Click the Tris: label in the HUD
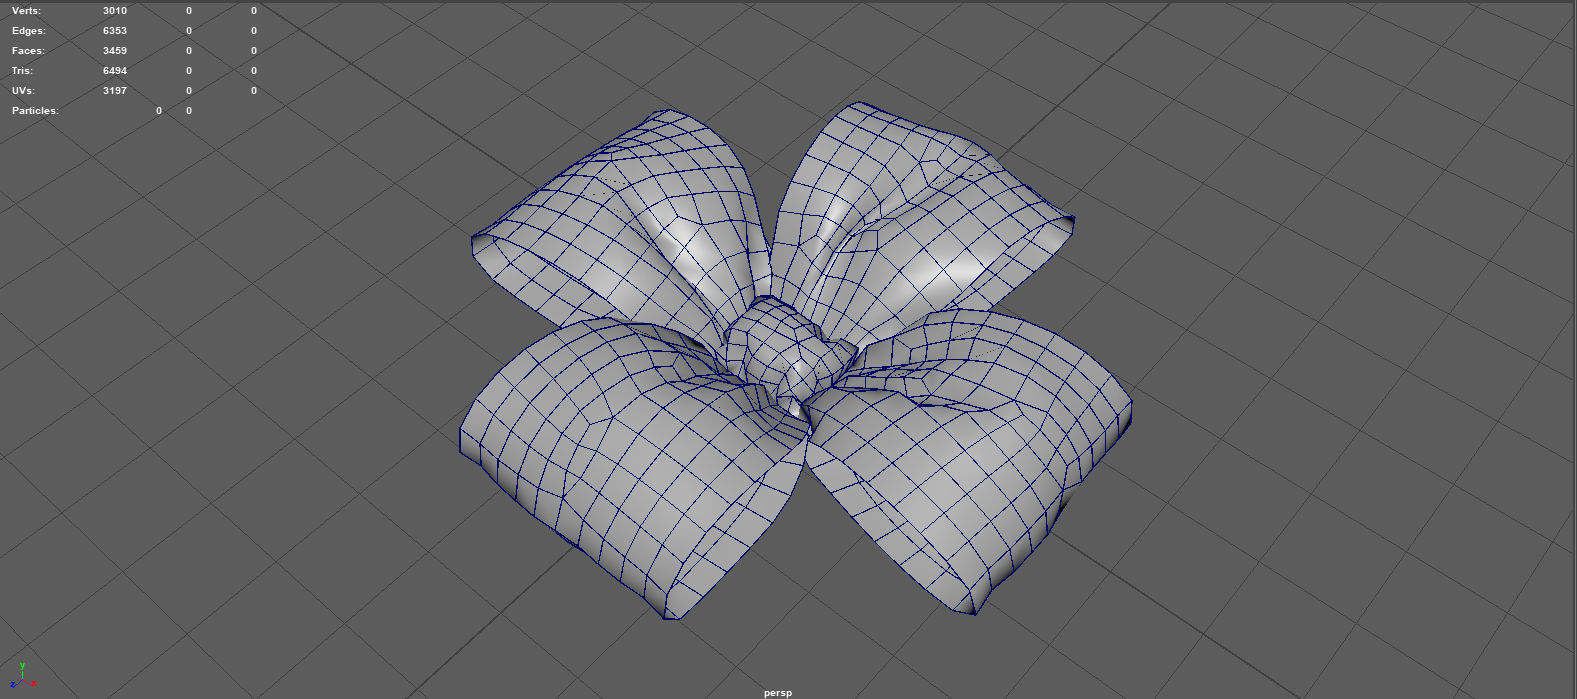The image size is (1577, 699). point(22,71)
